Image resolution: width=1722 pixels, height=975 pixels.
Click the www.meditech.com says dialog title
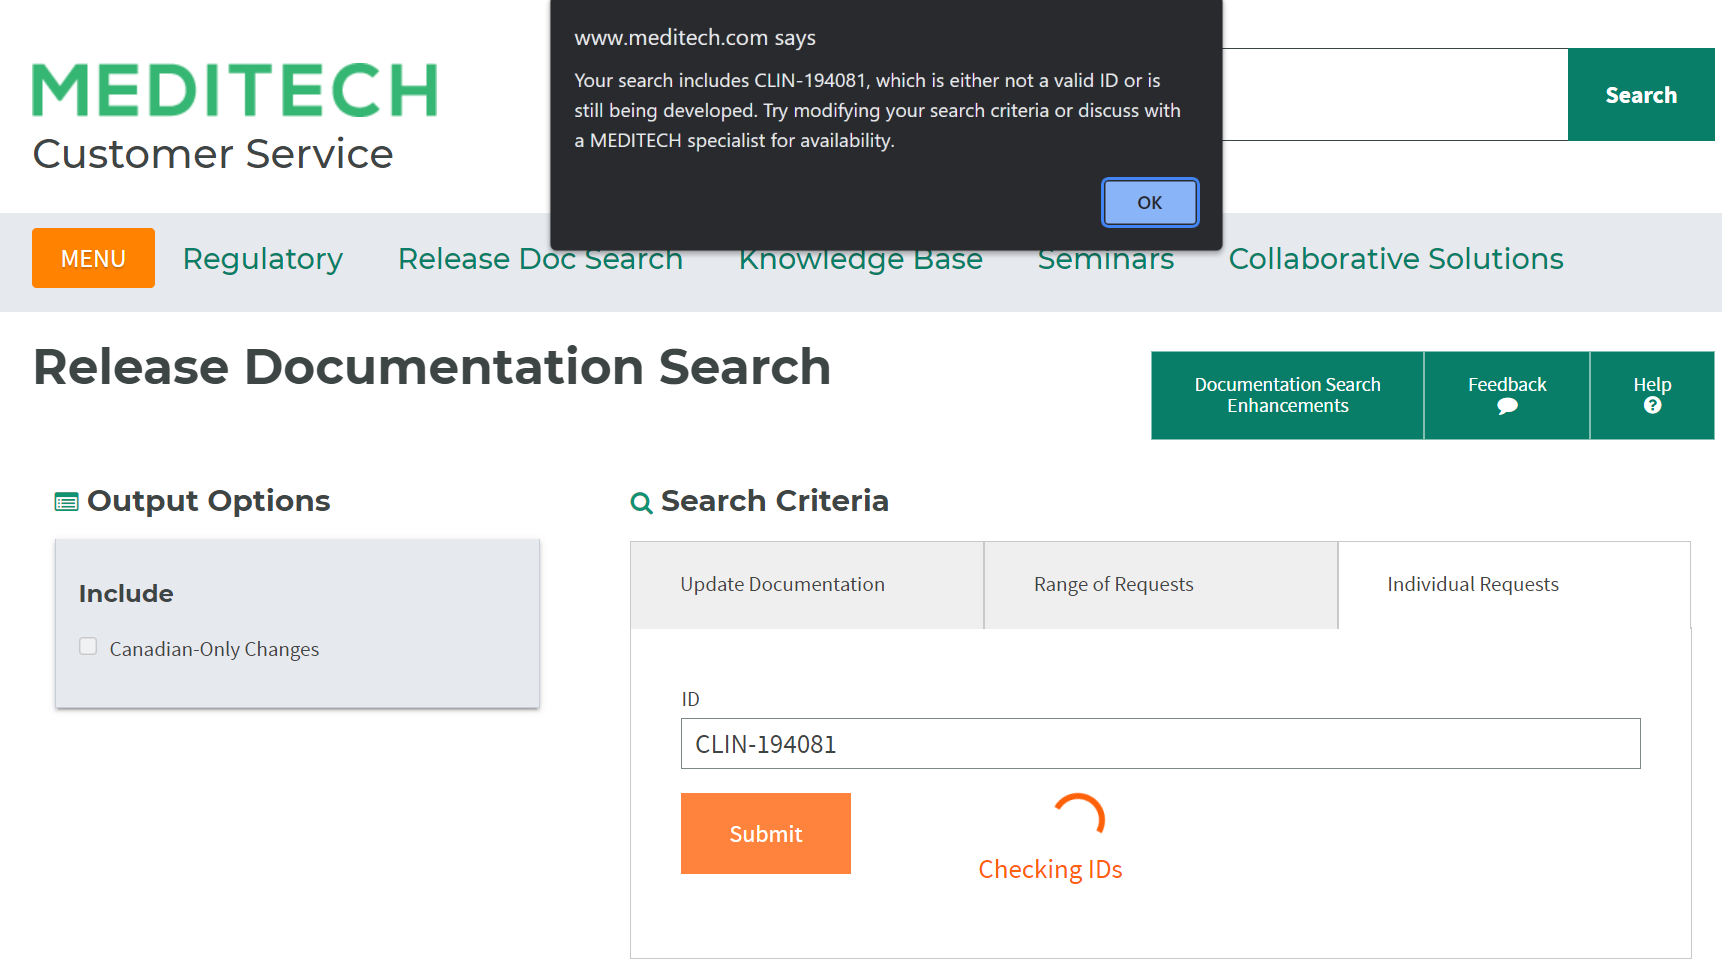(x=695, y=38)
